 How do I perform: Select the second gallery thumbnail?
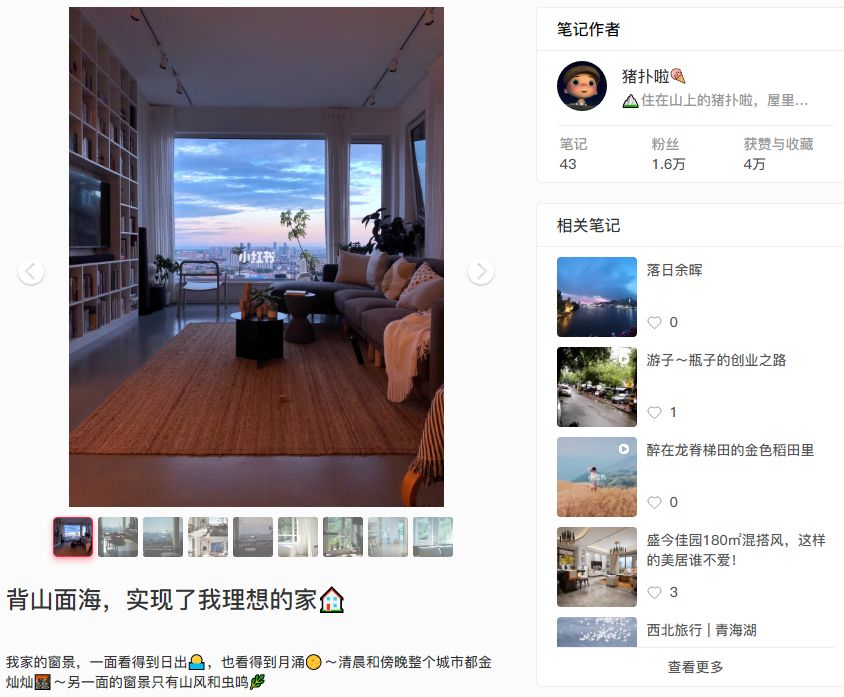click(118, 537)
